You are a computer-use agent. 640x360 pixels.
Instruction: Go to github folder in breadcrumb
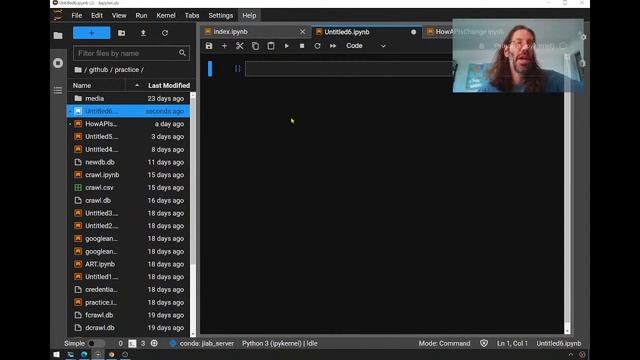click(98, 70)
